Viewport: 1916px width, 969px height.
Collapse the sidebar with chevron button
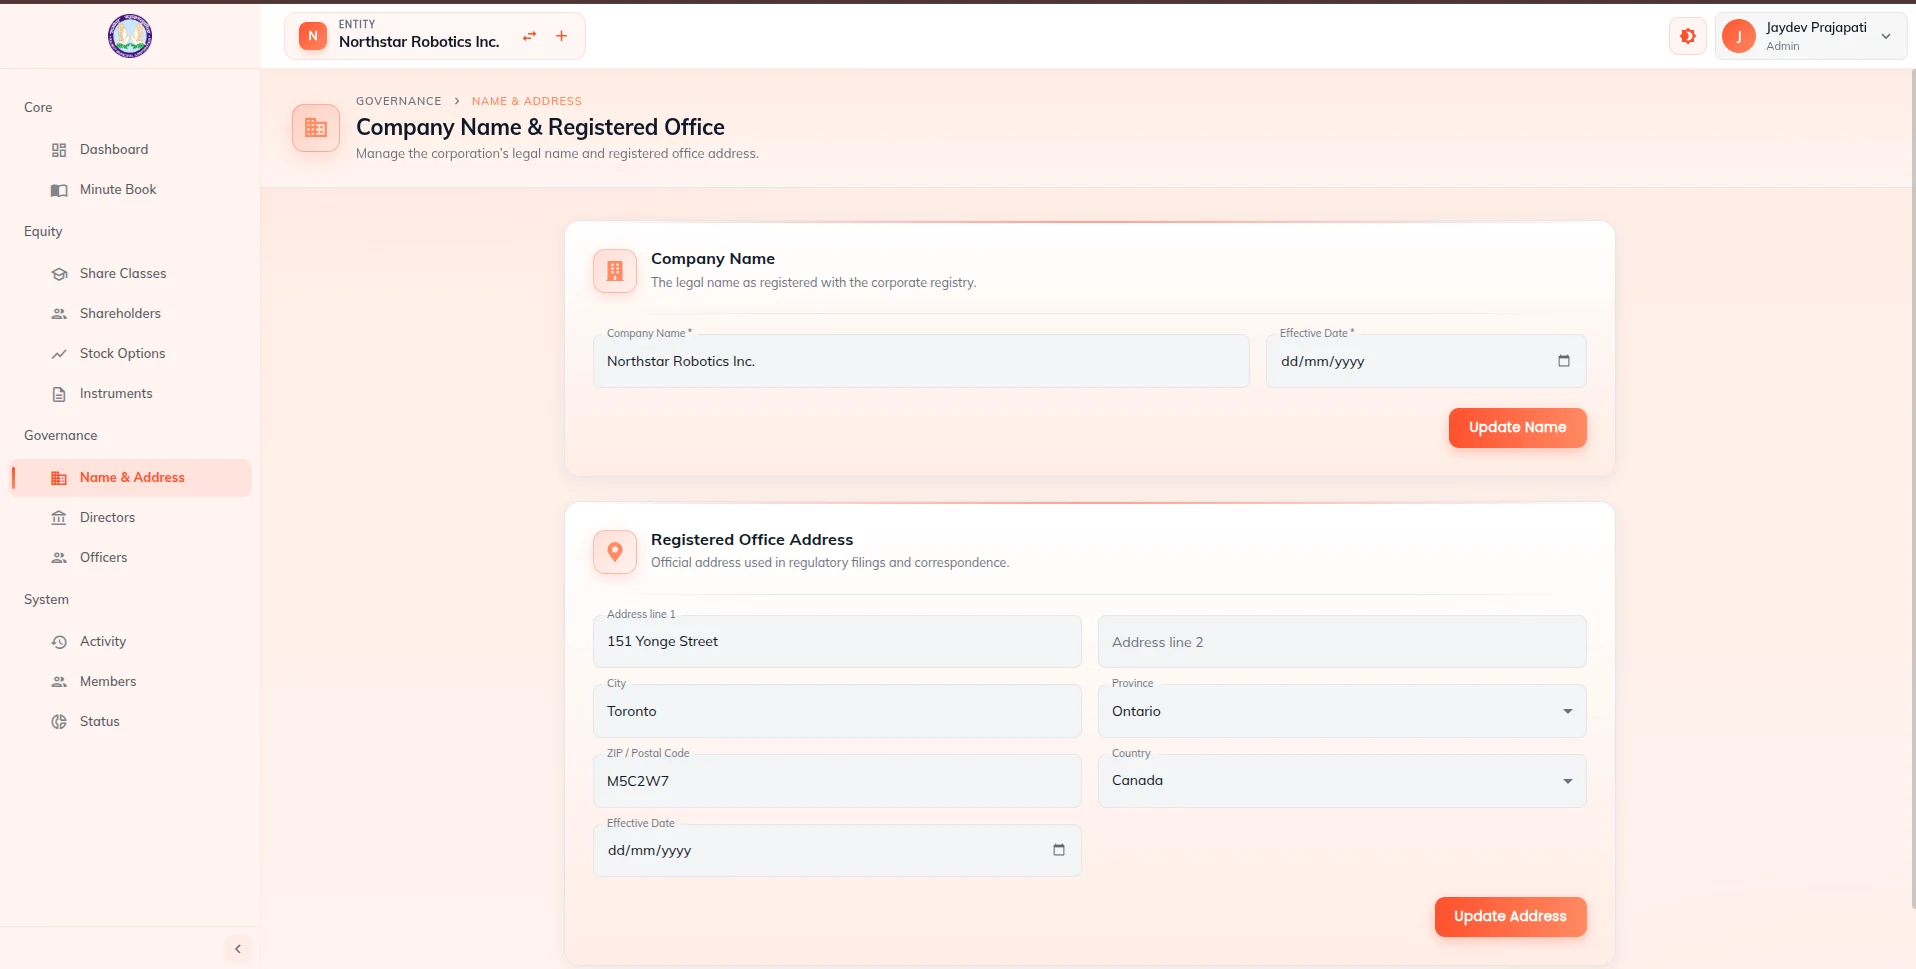tap(238, 949)
